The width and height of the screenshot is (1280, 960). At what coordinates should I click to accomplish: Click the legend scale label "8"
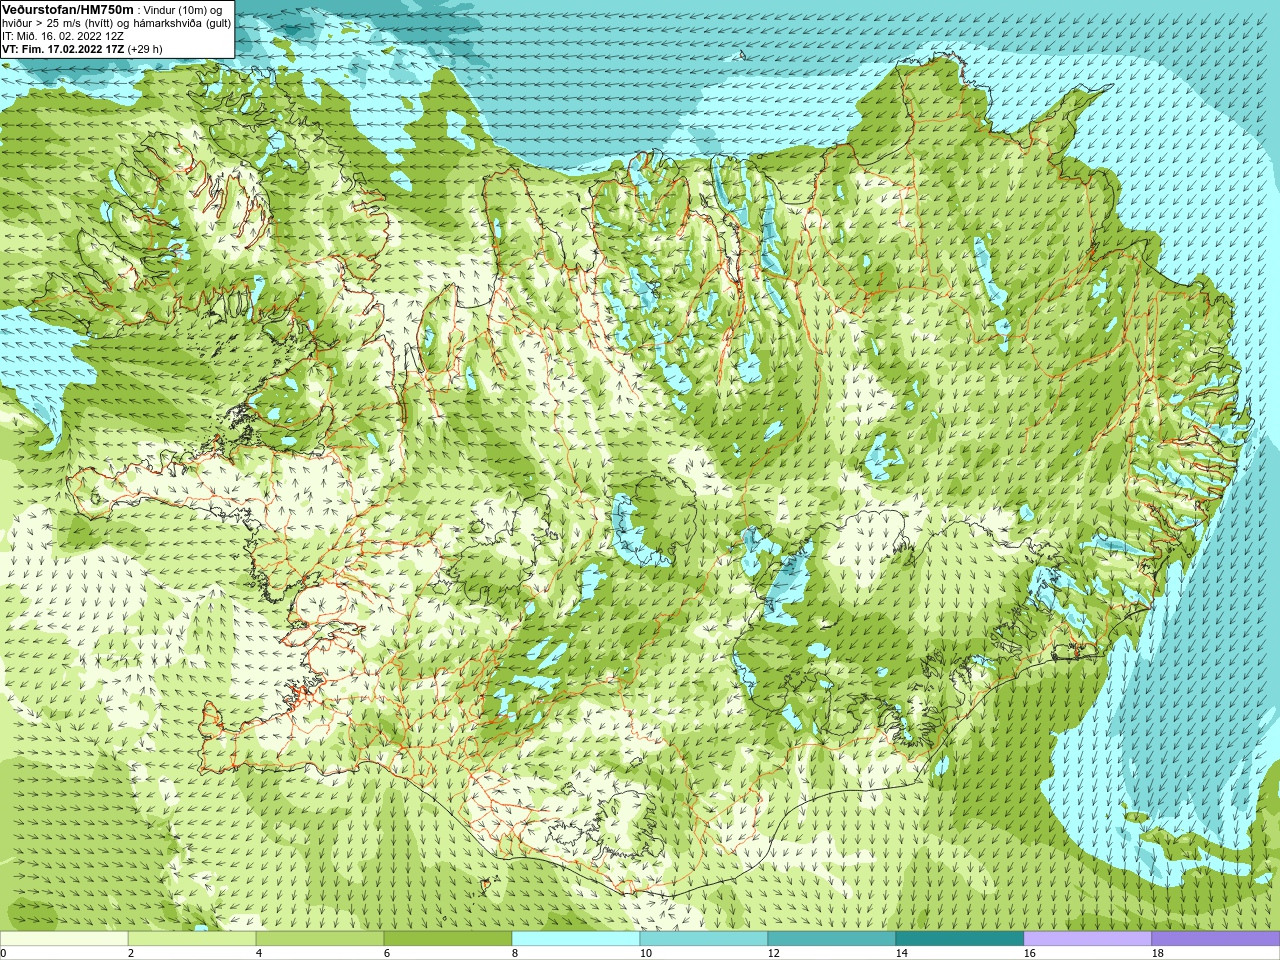(x=515, y=953)
